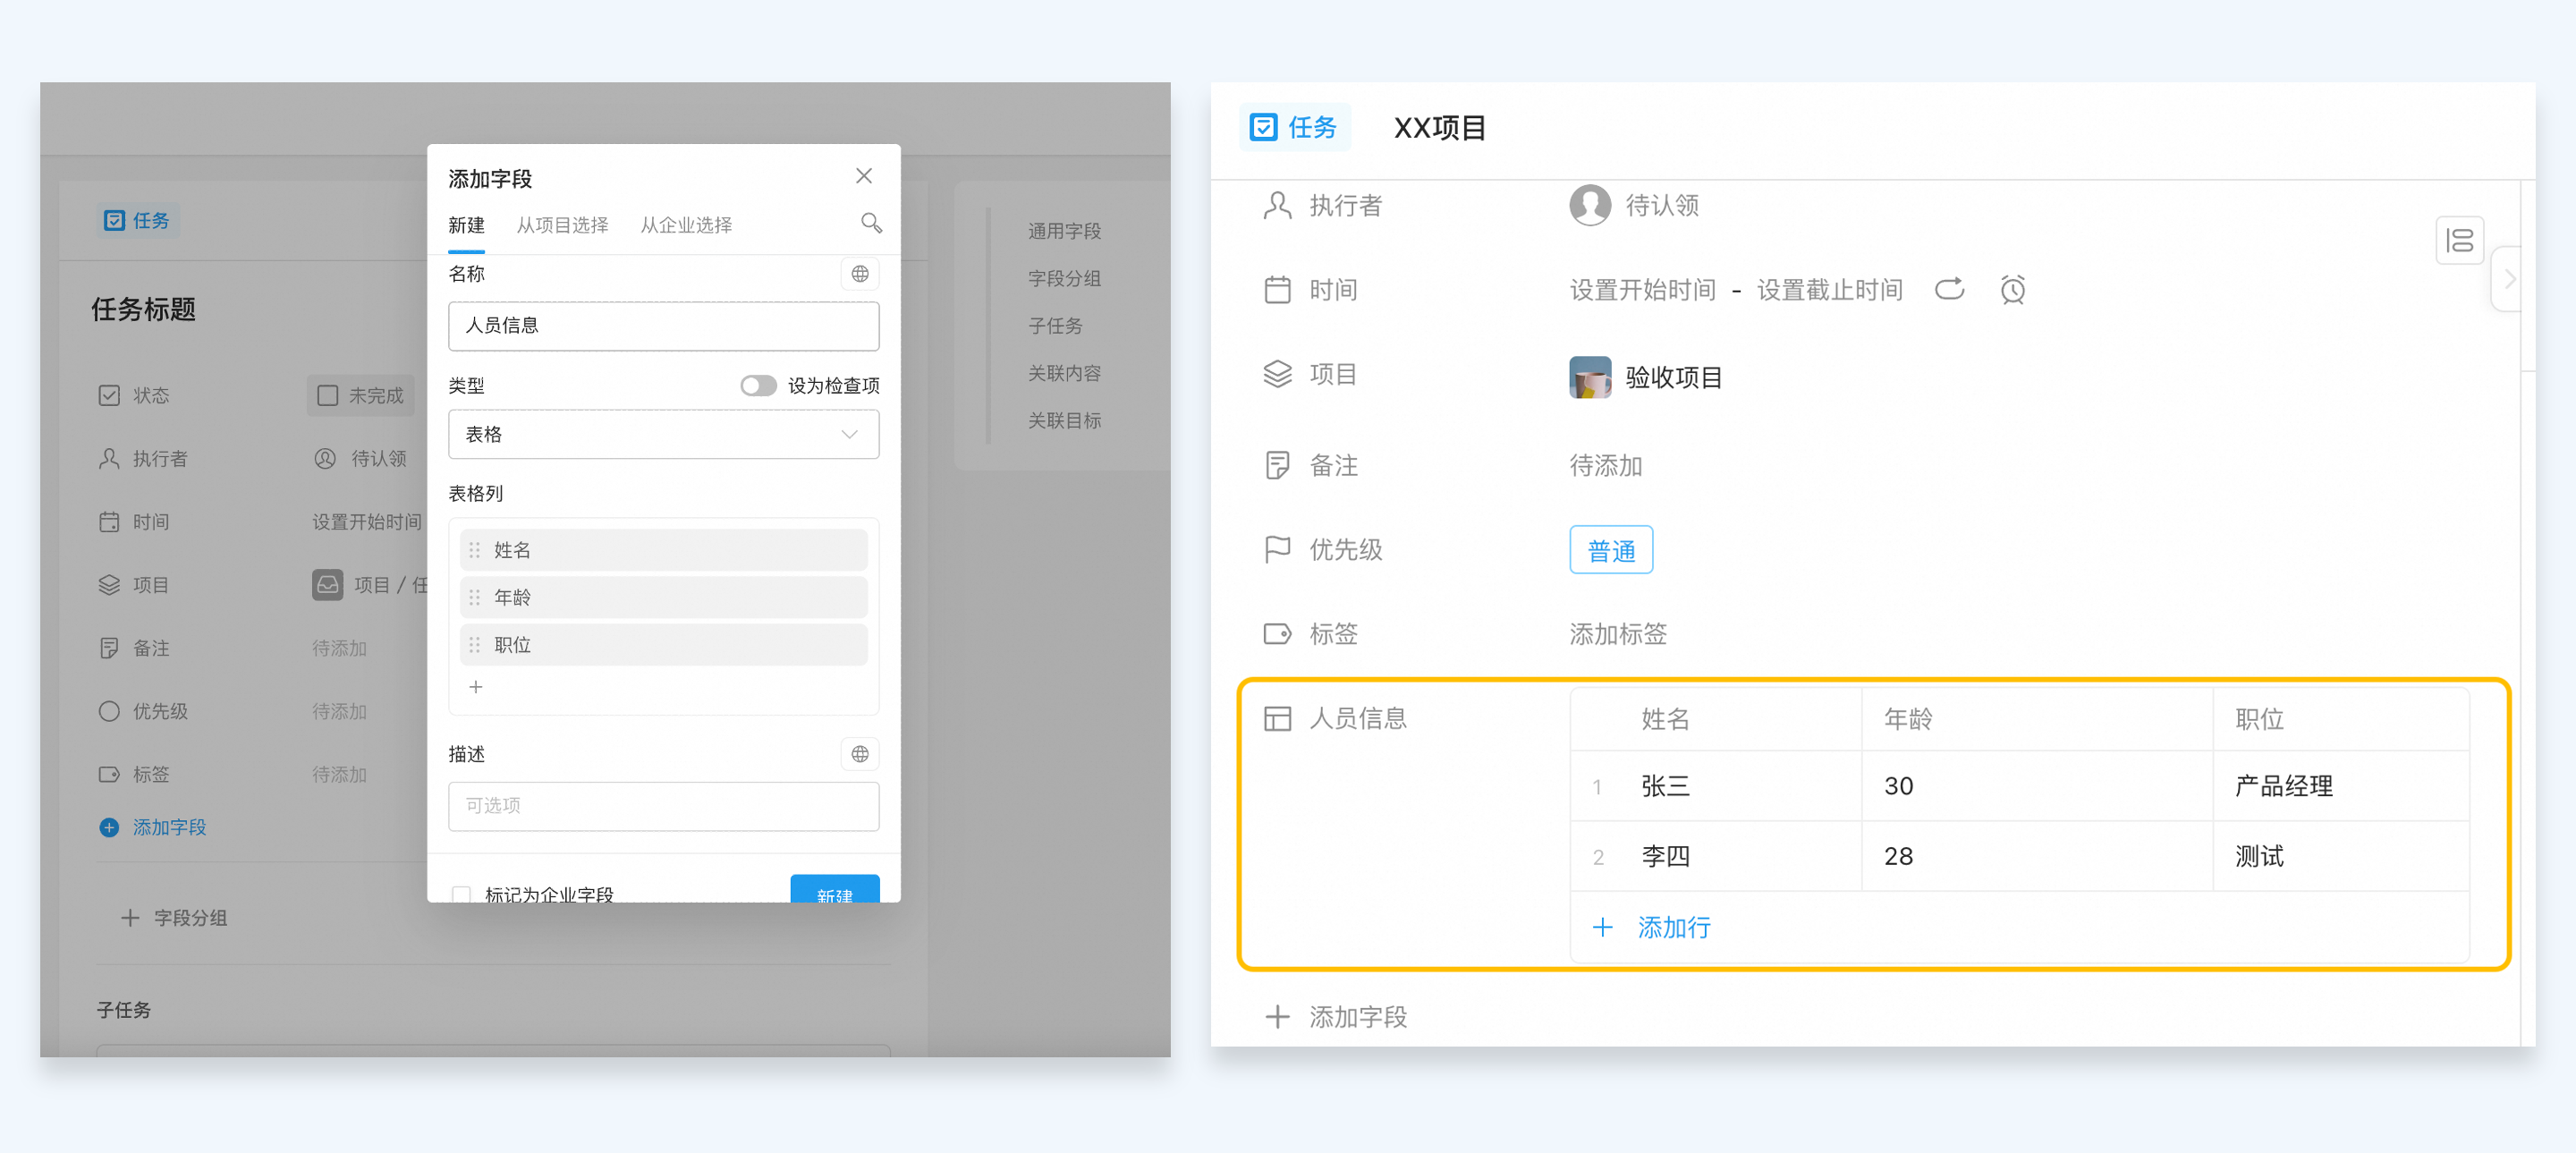This screenshot has width=2576, height=1153.
Task: Click the 任务 tab in XX项目 header
Action: (1295, 127)
